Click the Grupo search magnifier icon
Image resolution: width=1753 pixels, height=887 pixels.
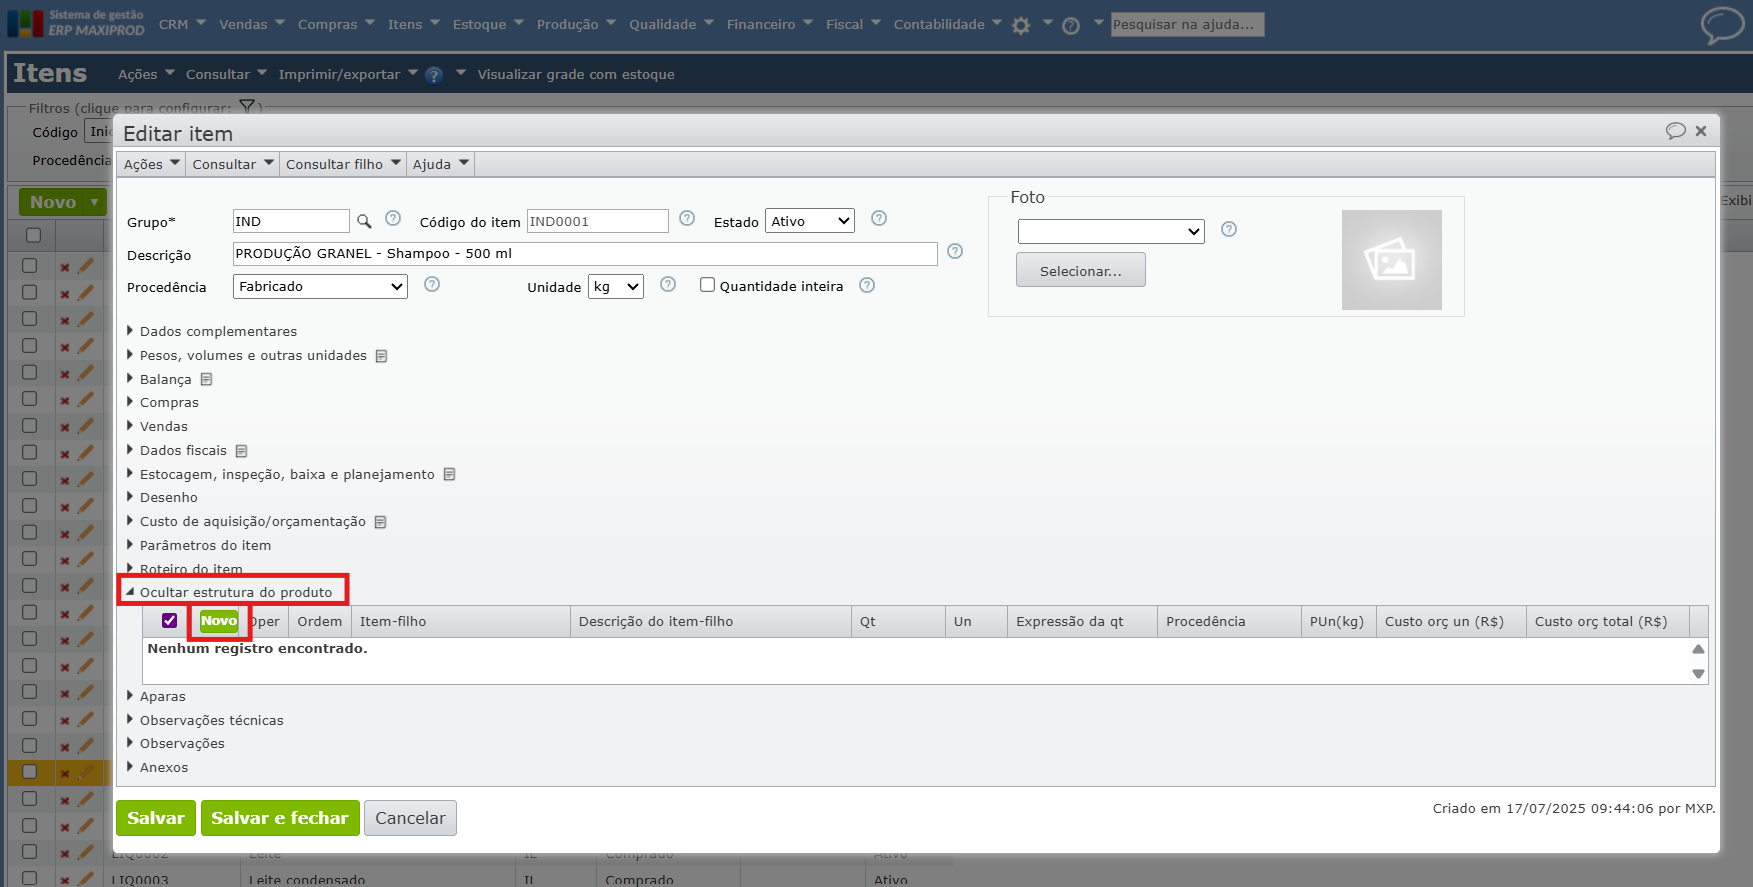point(364,221)
